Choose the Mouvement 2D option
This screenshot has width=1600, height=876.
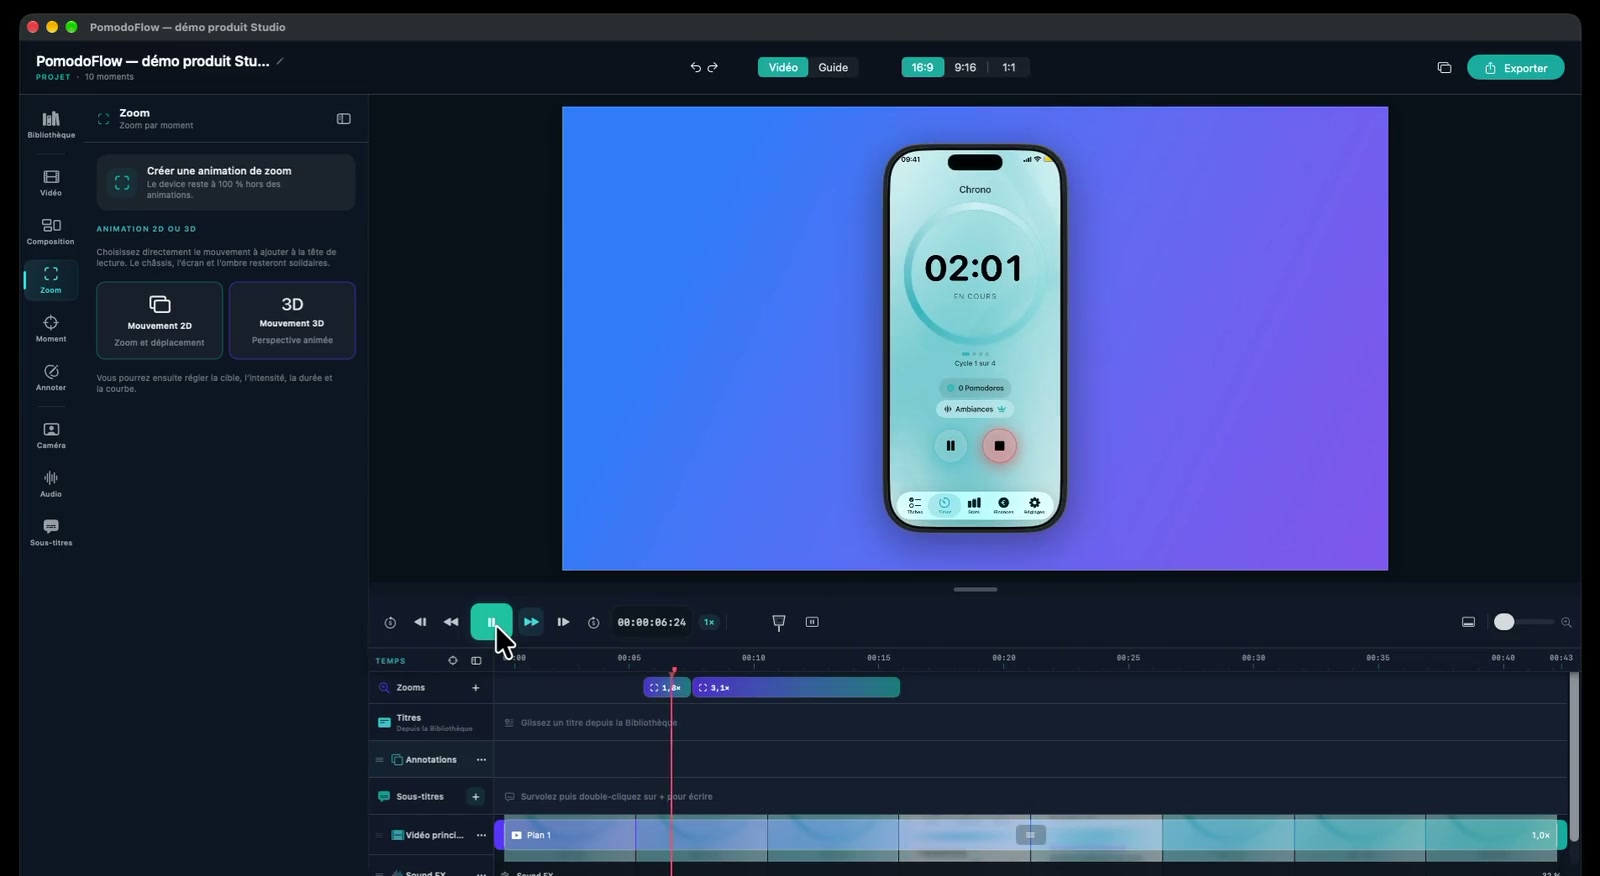(x=160, y=320)
